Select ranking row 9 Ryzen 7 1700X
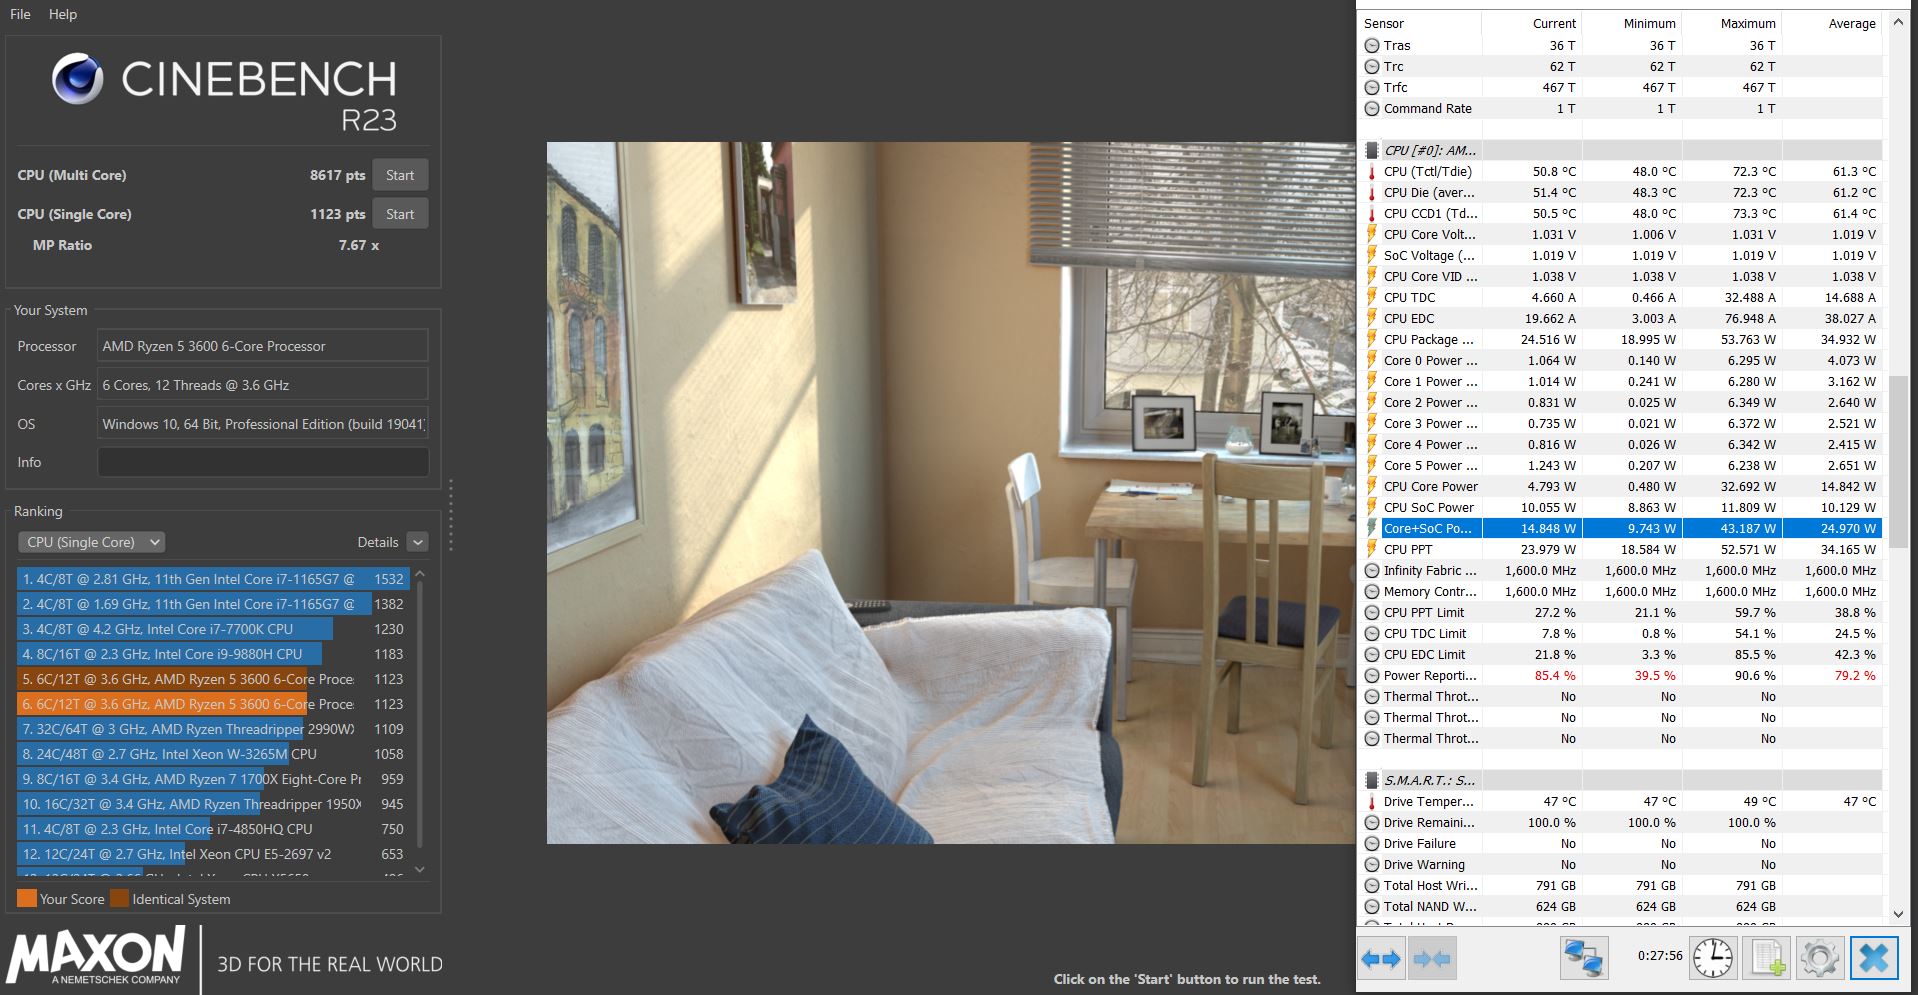 [x=212, y=779]
